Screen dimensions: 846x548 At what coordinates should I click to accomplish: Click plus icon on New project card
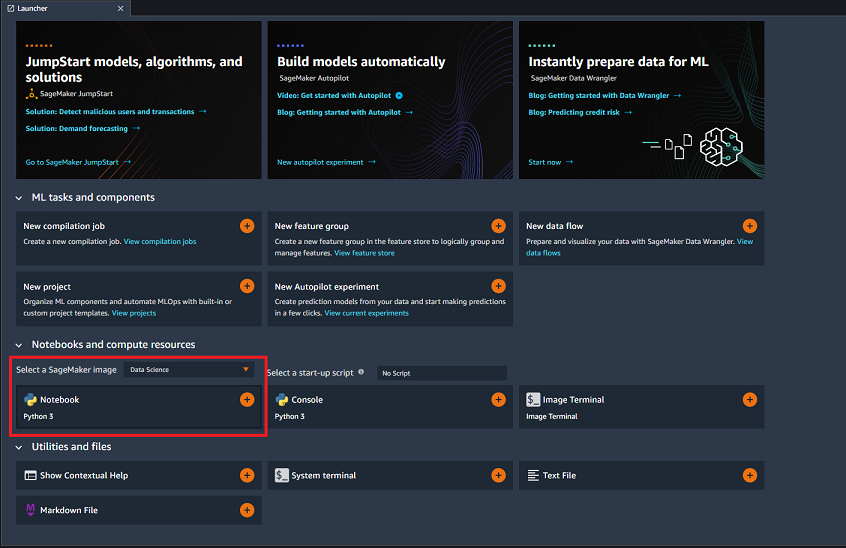247,286
